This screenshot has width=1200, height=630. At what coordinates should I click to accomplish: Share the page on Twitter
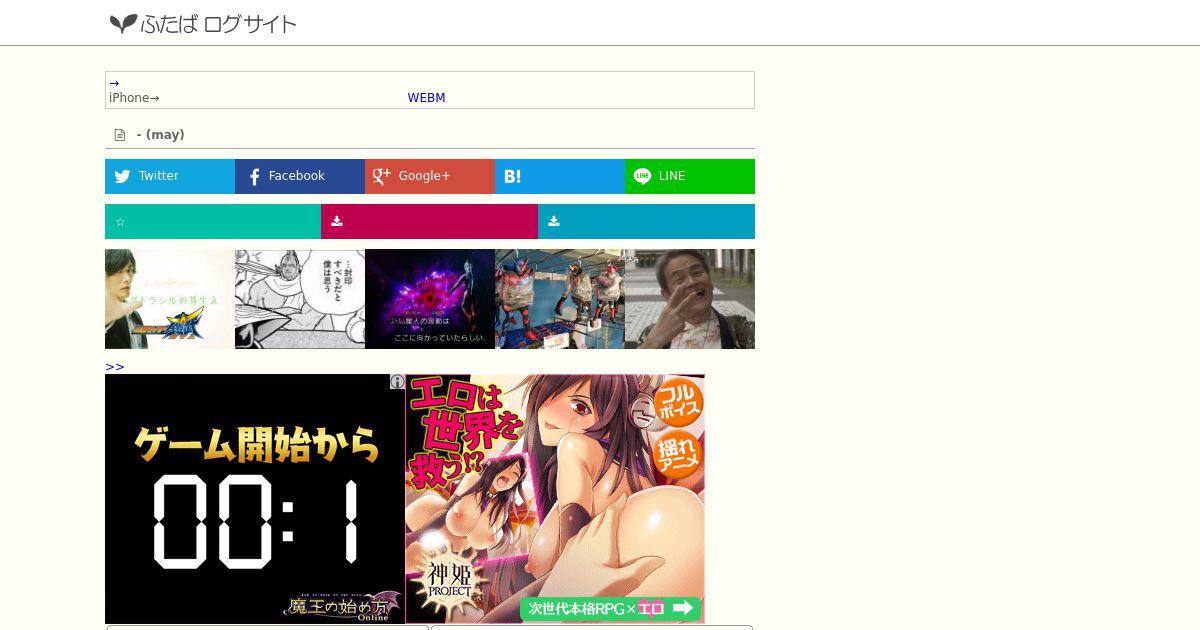pos(170,176)
